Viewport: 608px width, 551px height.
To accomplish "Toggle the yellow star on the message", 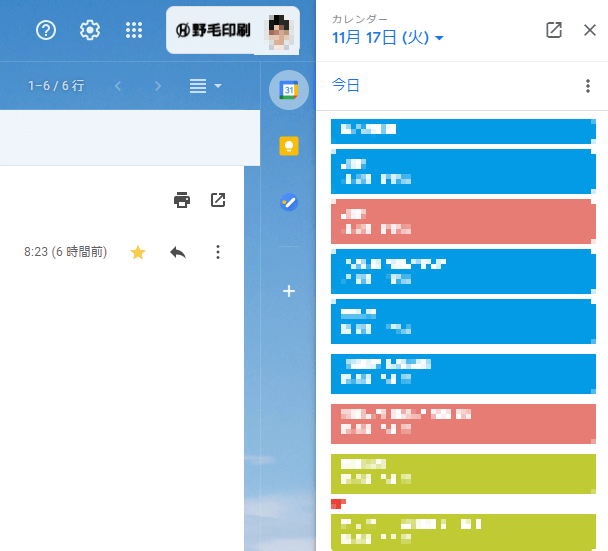I will [x=138, y=252].
